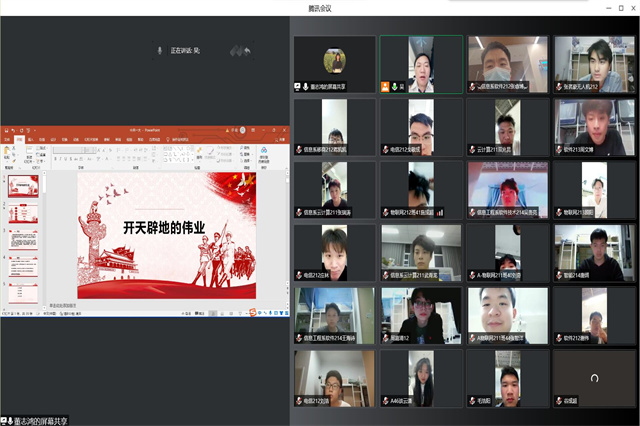Image resolution: width=640 pixels, height=426 pixels.
Task: Click the microphone icon beside the speaking indicator
Action: [x=160, y=50]
